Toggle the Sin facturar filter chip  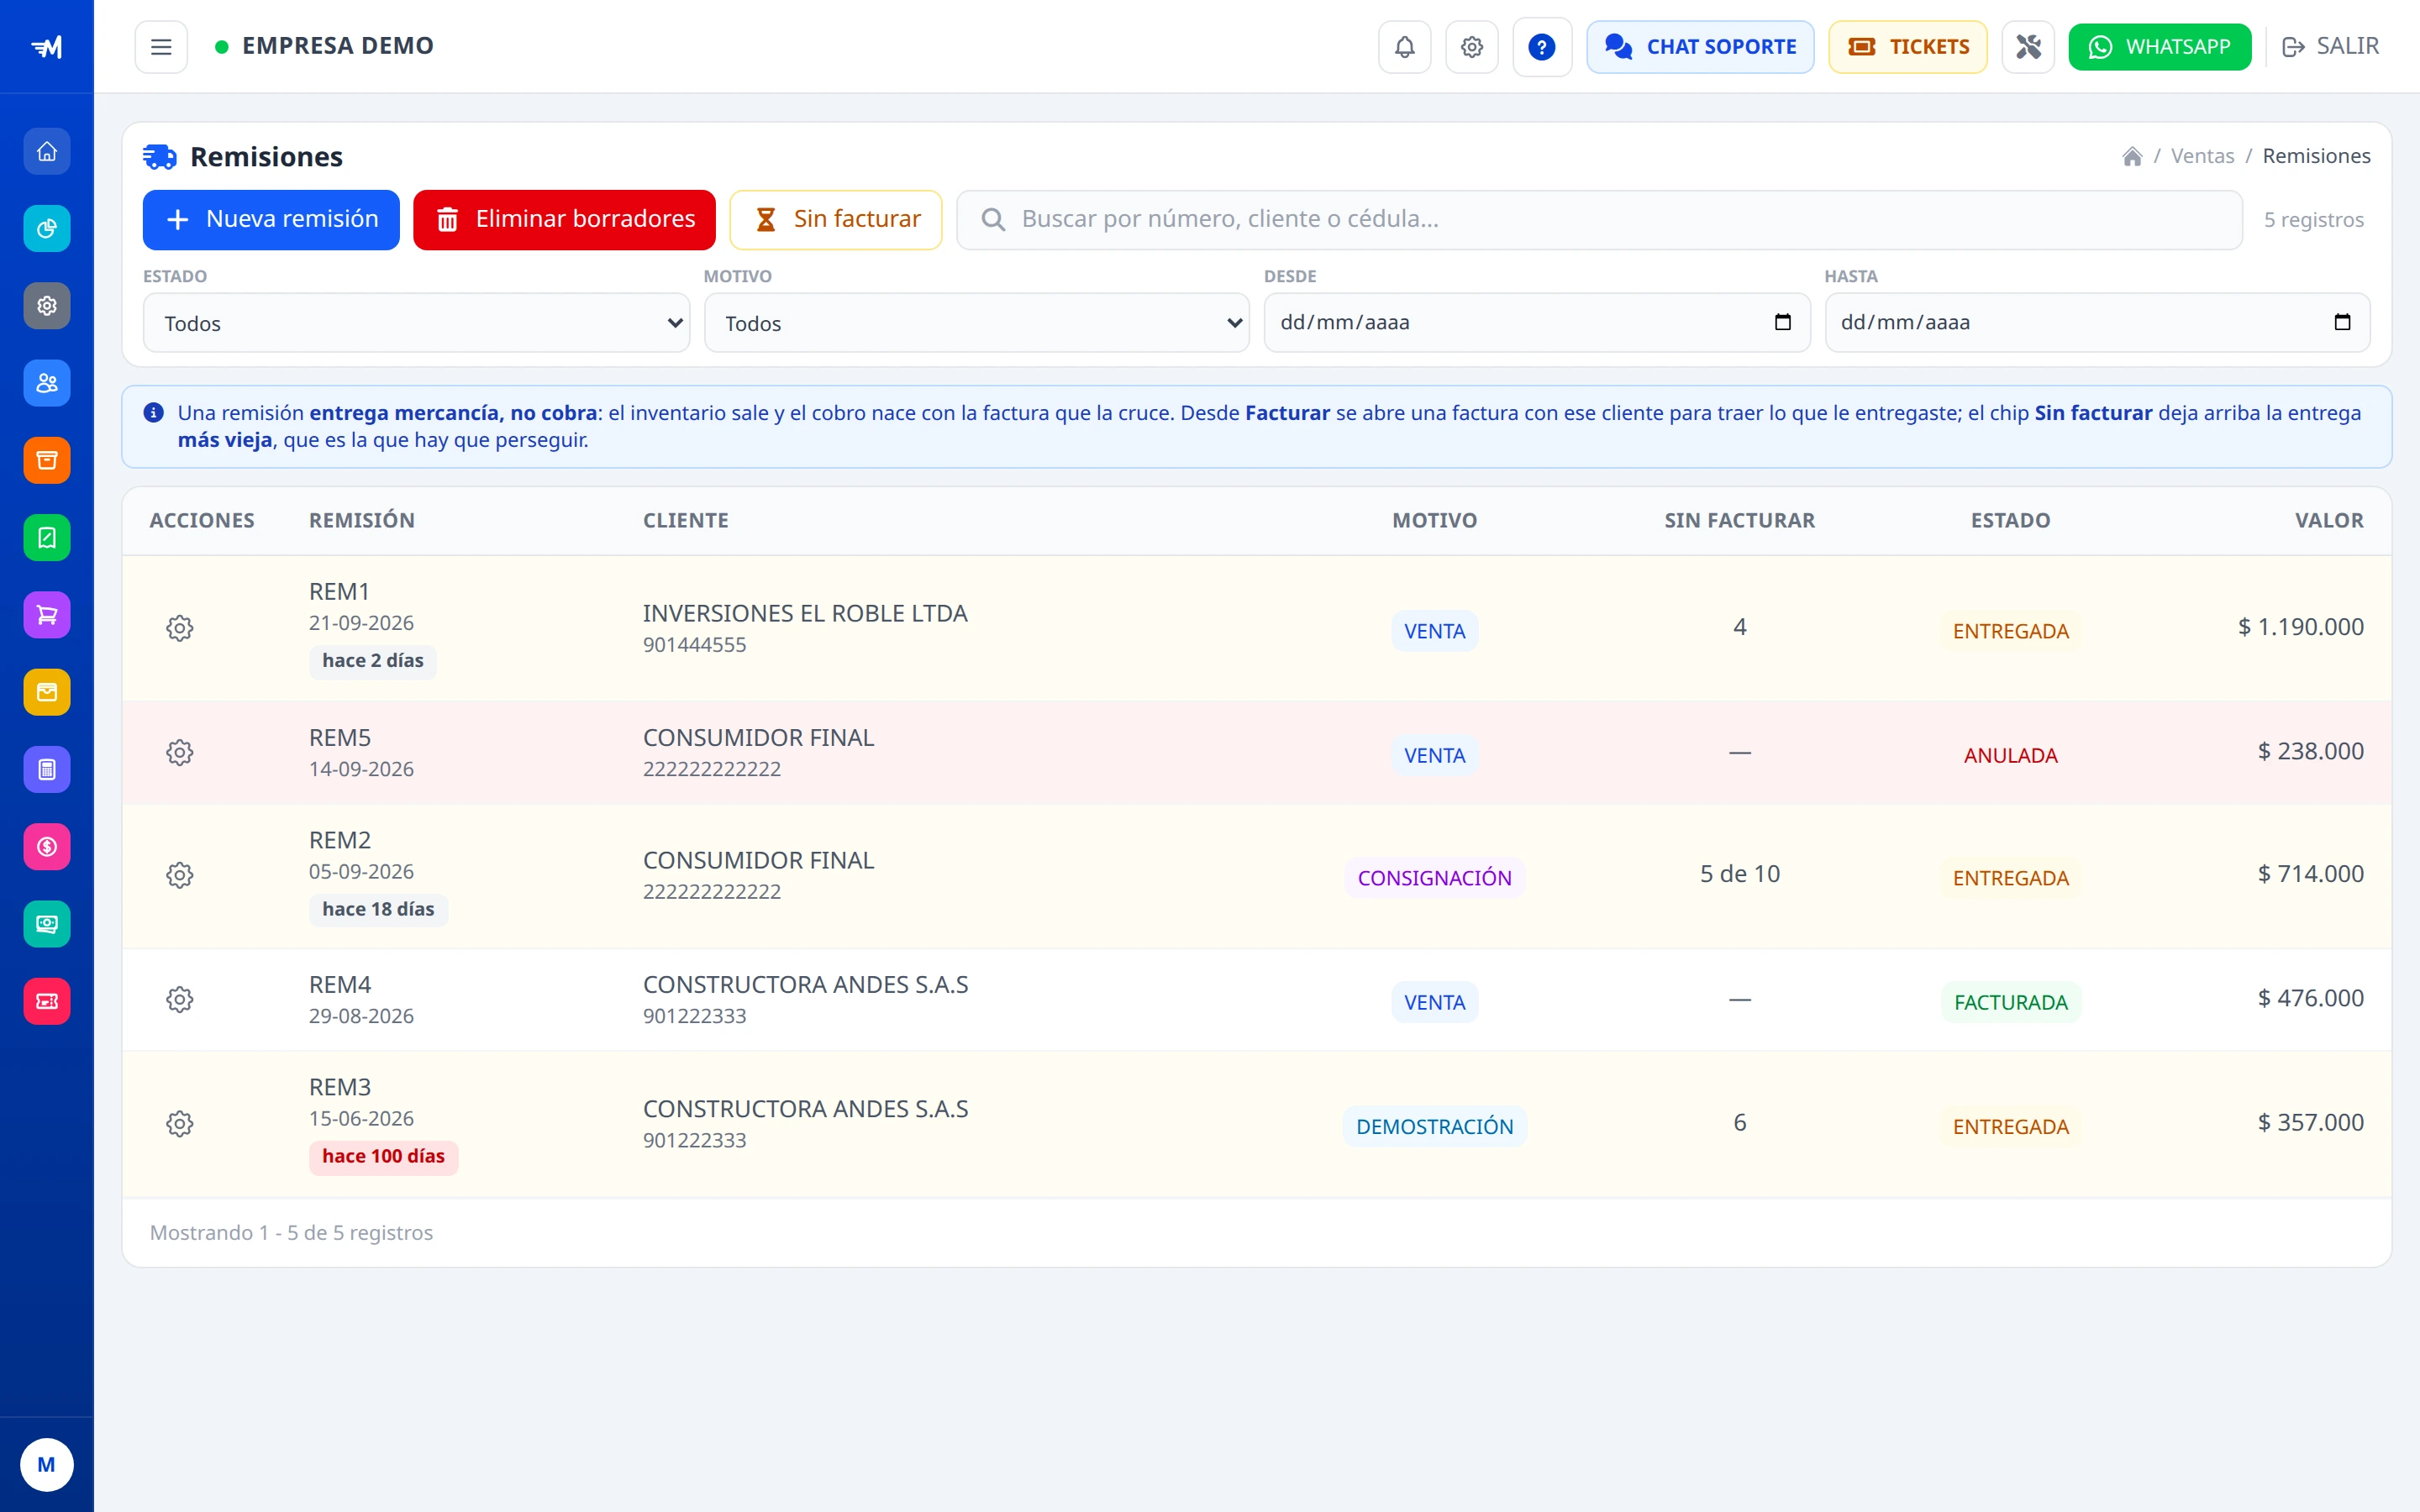click(836, 220)
